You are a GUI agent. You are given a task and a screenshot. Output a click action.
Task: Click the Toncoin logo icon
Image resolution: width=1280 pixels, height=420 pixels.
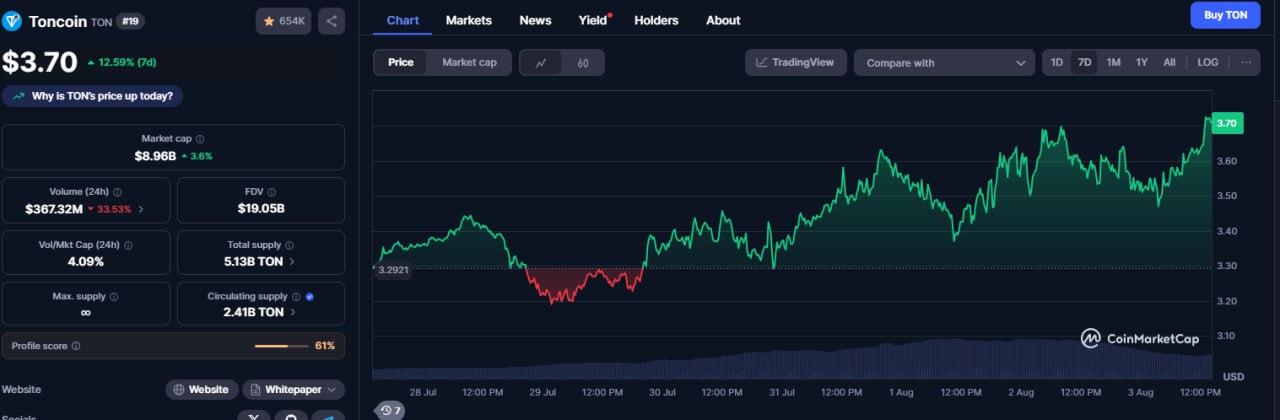(x=12, y=21)
